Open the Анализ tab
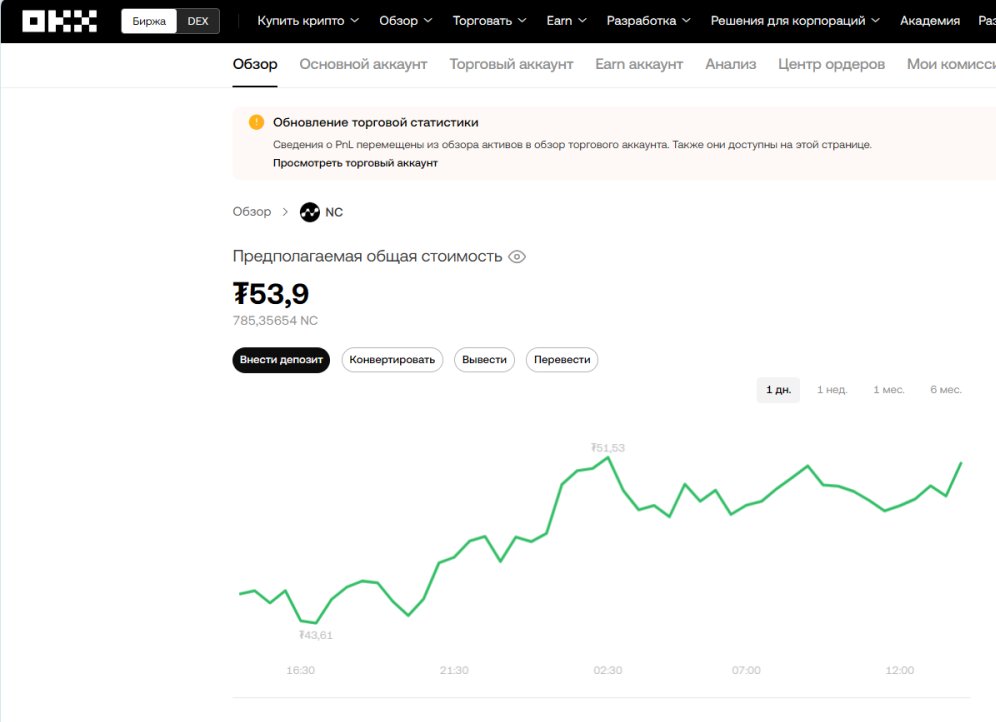The image size is (996, 722). [730, 64]
